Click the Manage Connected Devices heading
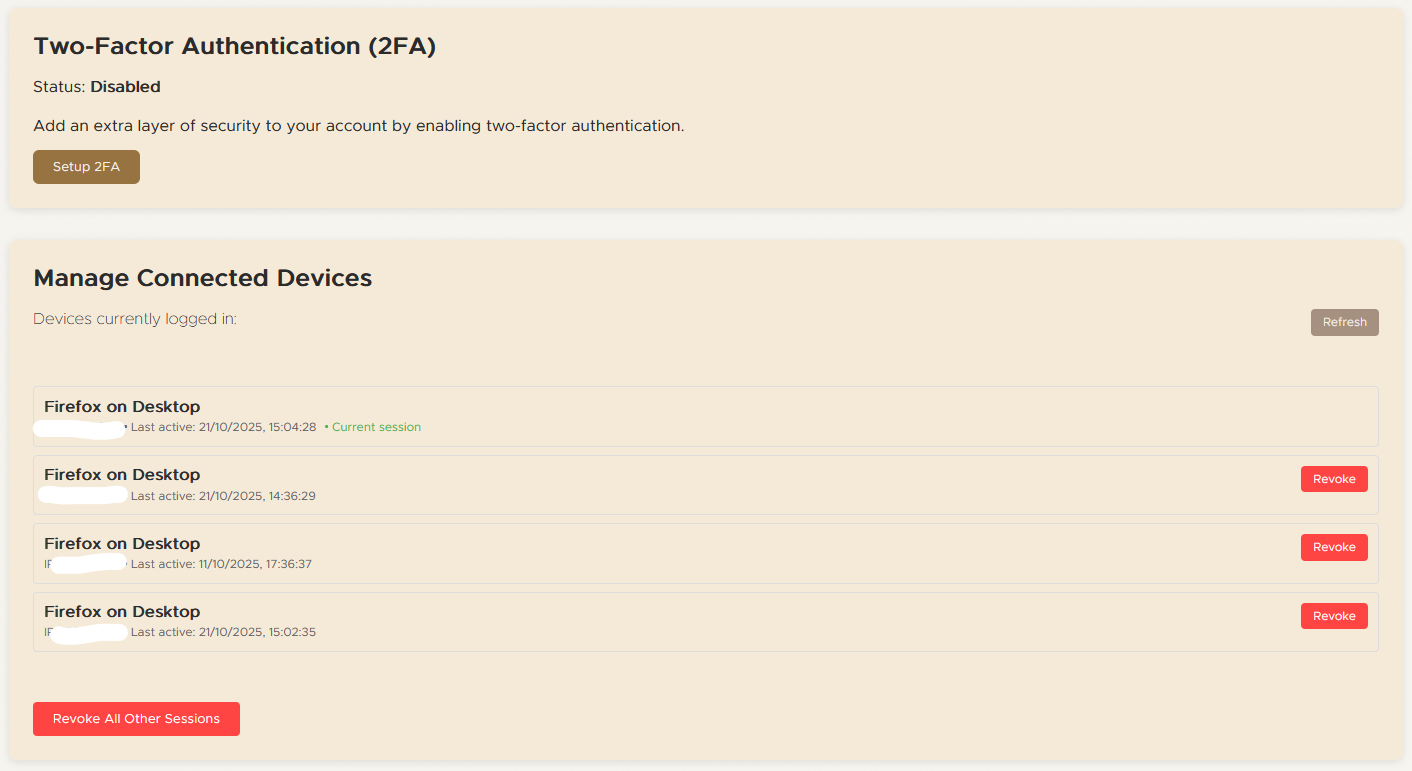Viewport: 1412px width, 771px height. 202,277
